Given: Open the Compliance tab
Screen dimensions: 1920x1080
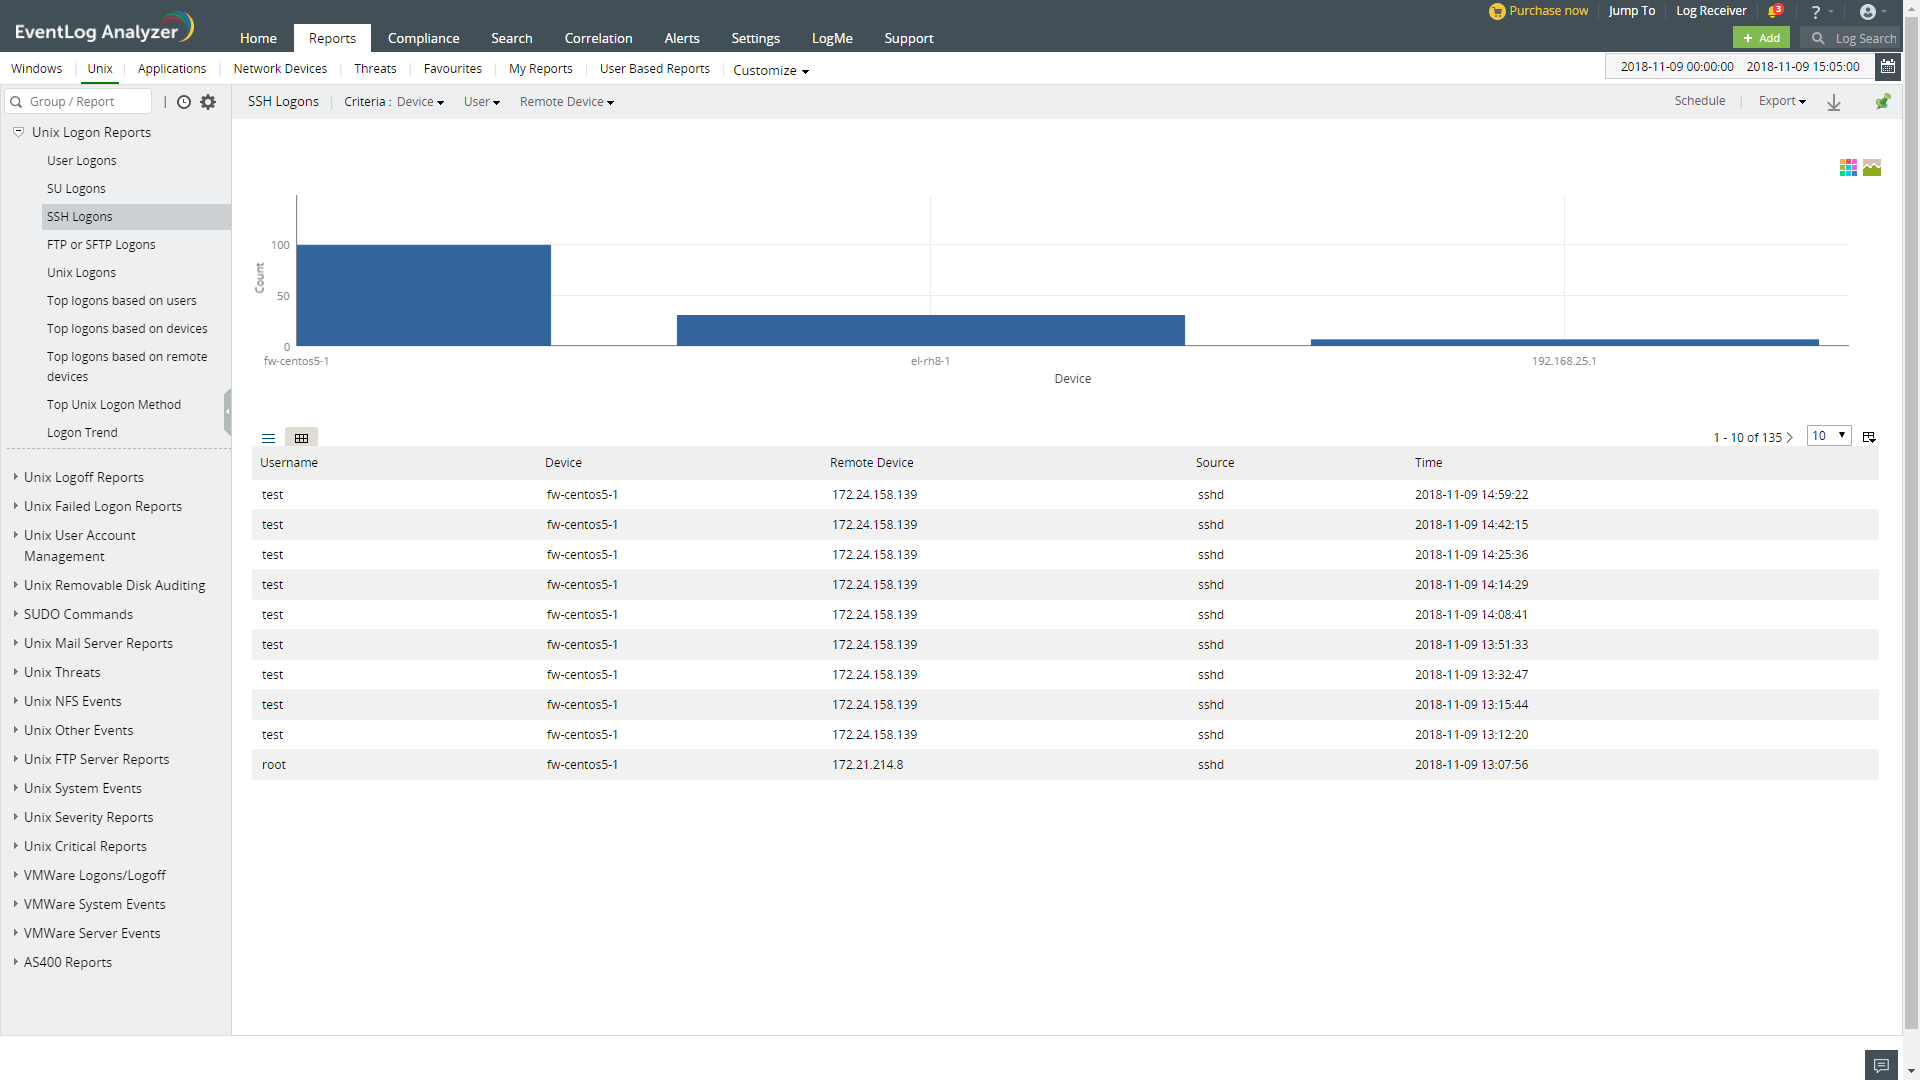Looking at the screenshot, I should tap(423, 38).
